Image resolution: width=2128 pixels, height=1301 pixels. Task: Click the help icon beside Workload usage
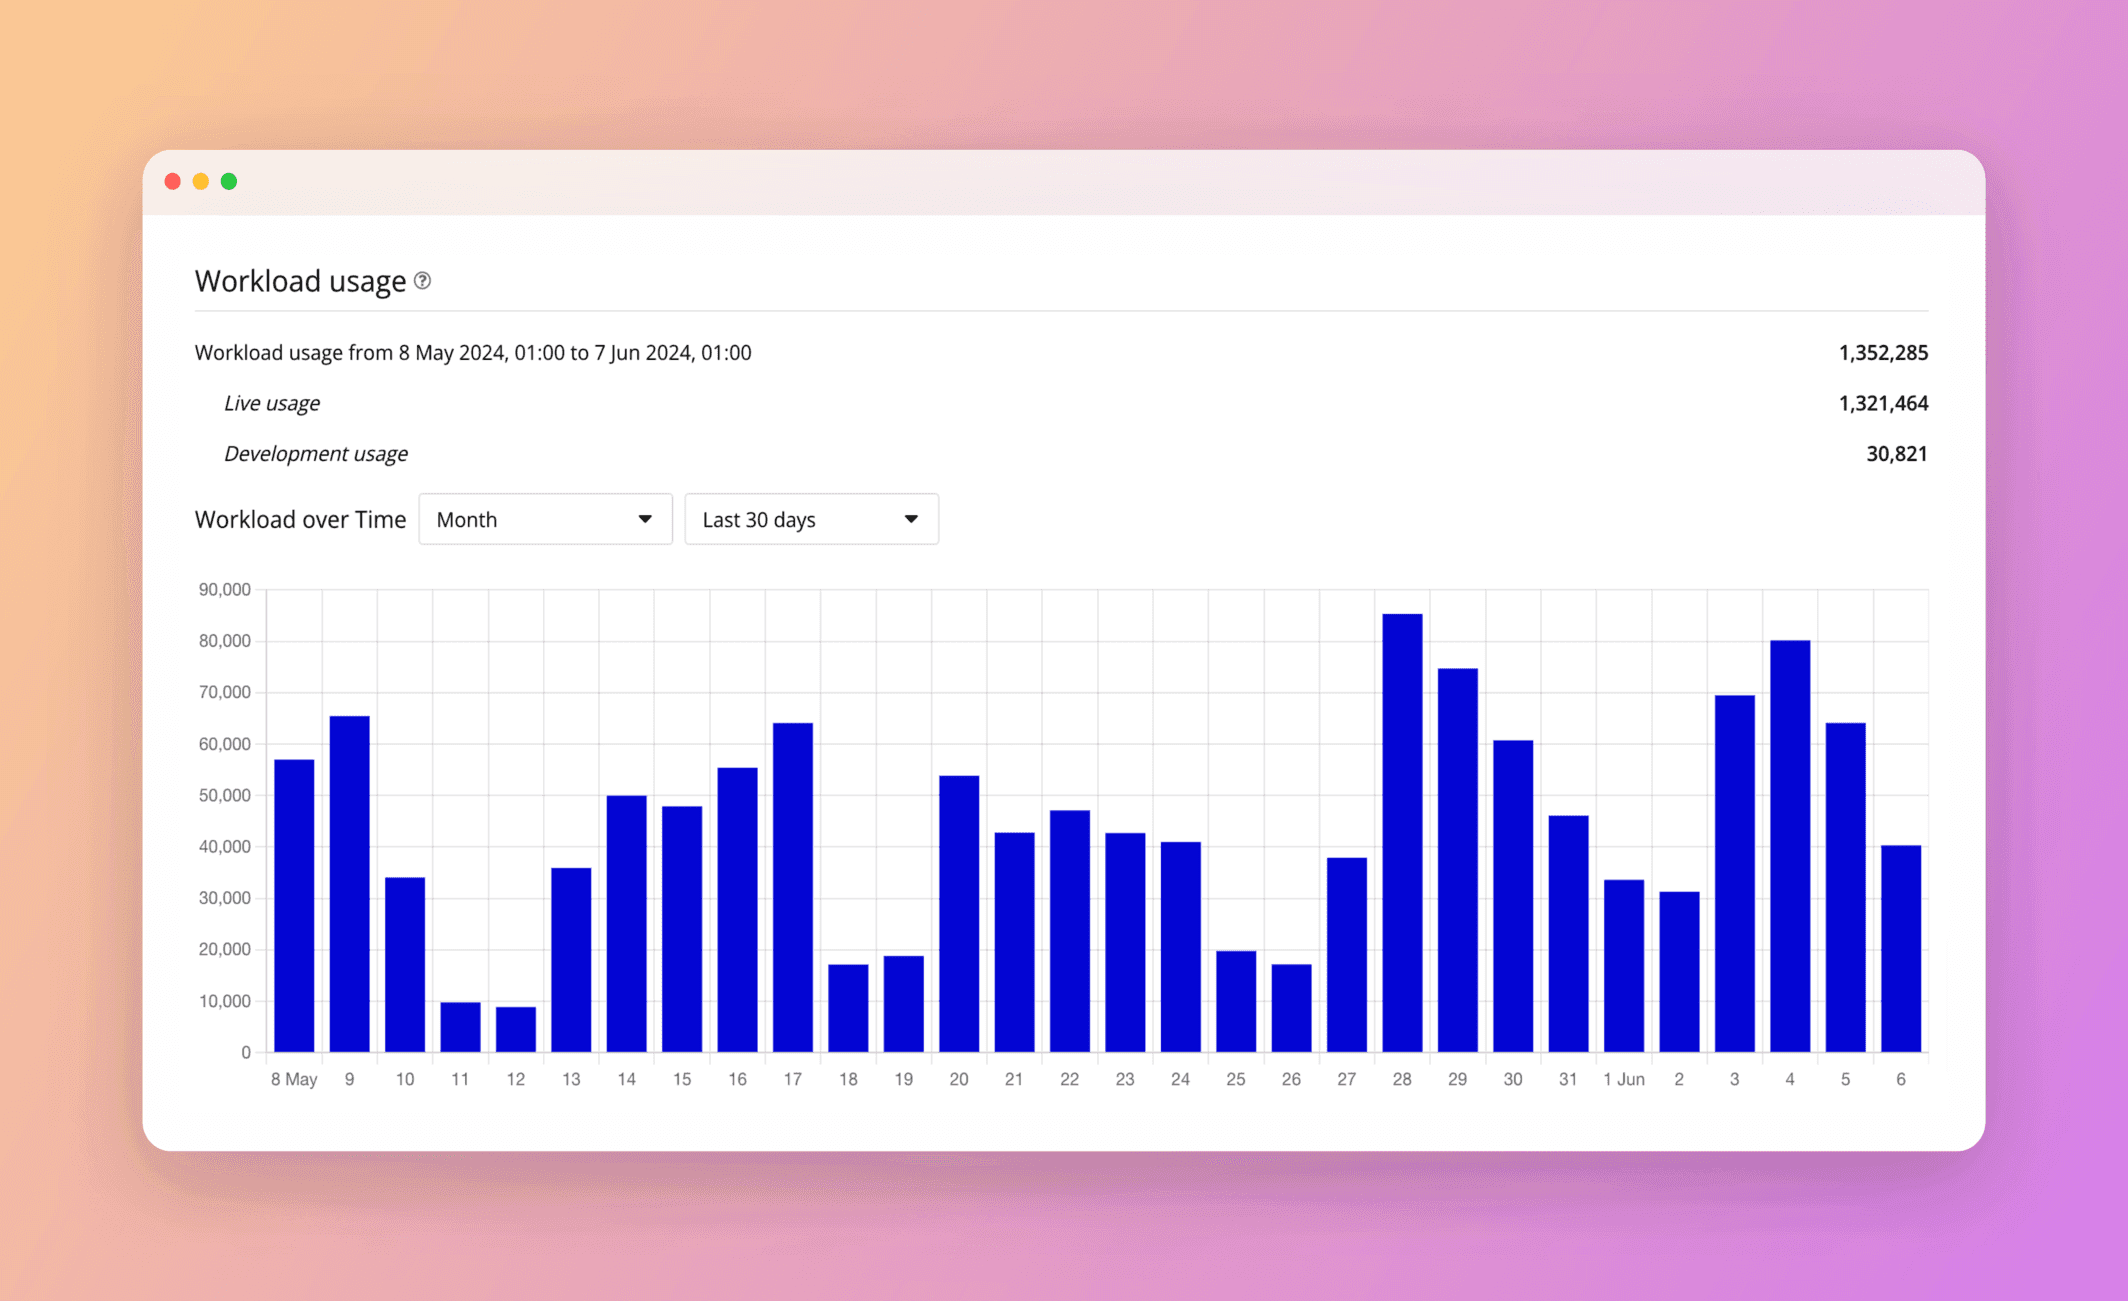(x=423, y=281)
